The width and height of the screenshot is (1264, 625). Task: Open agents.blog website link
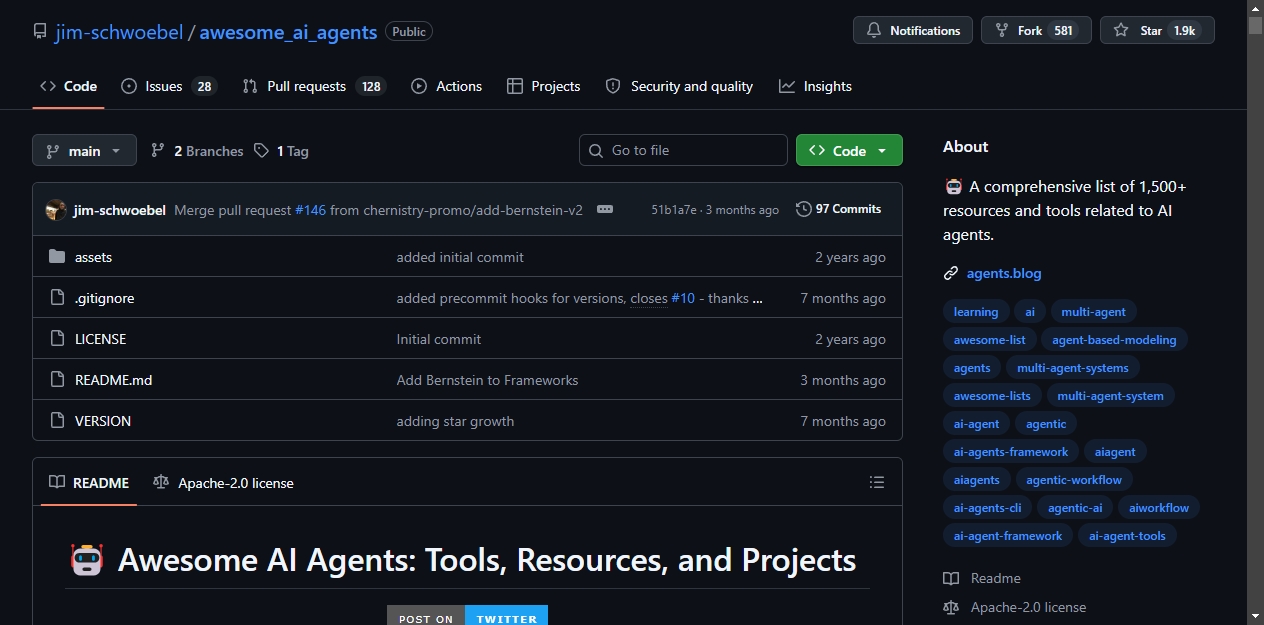tap(1004, 273)
